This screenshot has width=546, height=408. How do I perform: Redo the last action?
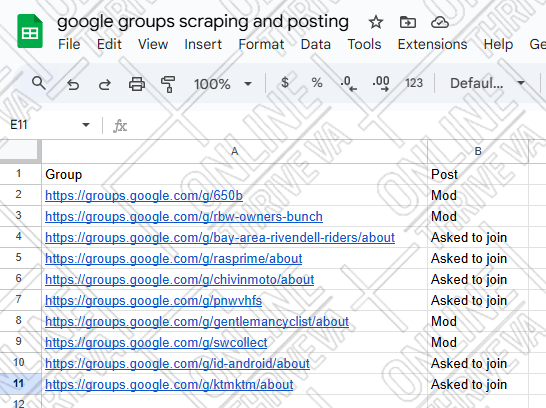104,84
